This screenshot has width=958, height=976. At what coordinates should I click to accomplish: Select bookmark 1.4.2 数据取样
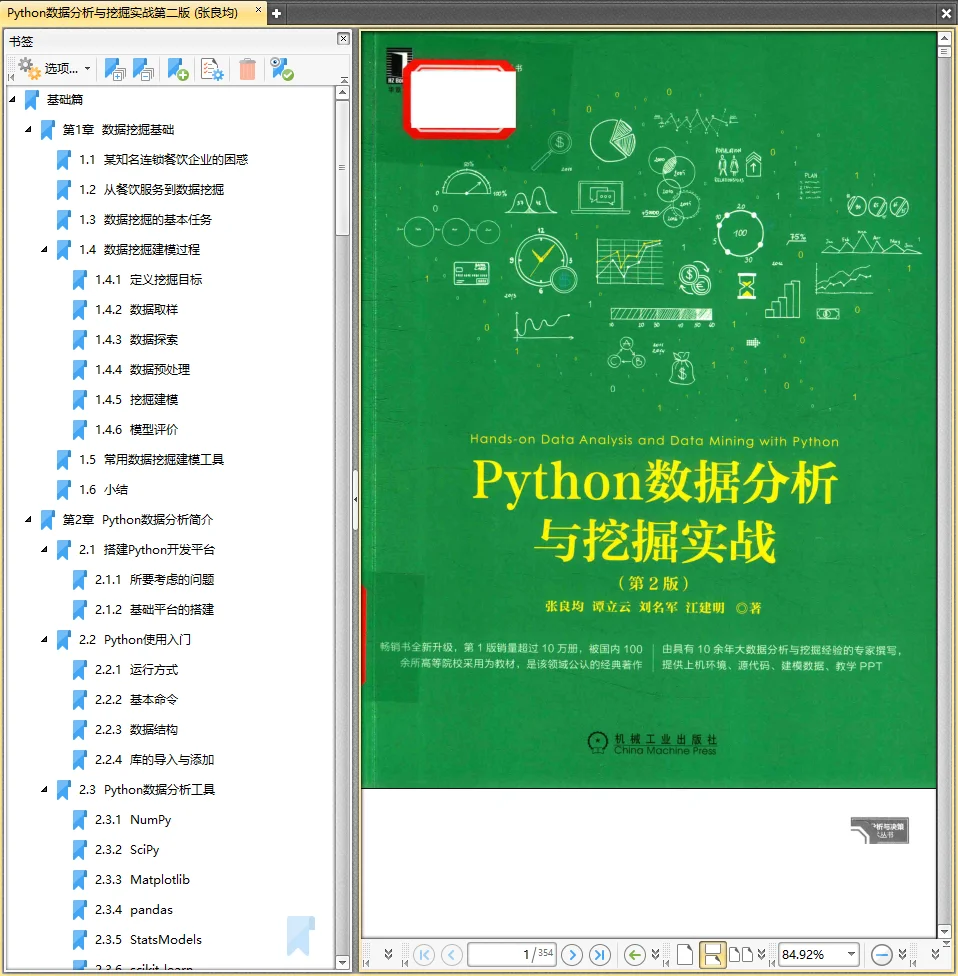click(136, 309)
